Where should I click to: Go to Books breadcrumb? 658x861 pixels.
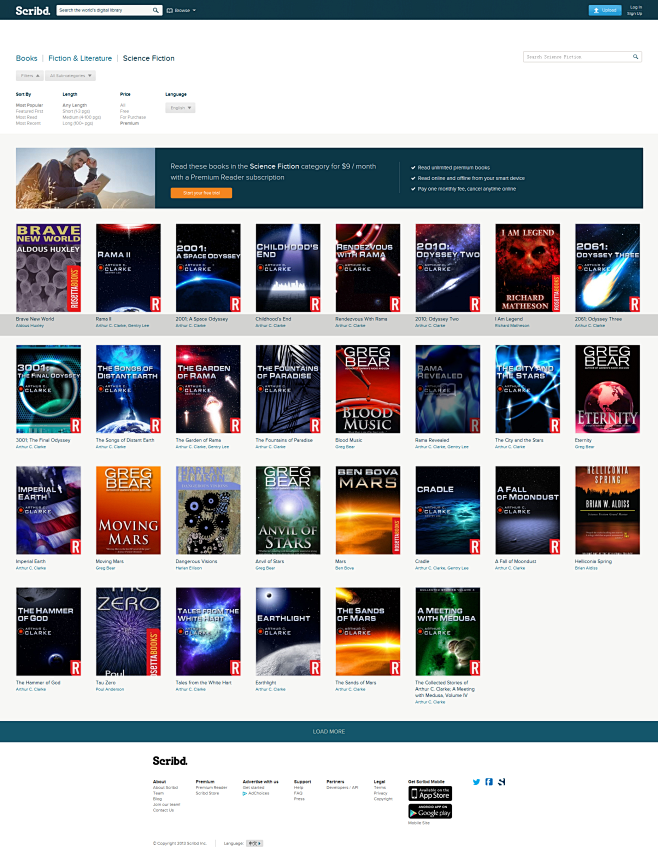[x=26, y=58]
